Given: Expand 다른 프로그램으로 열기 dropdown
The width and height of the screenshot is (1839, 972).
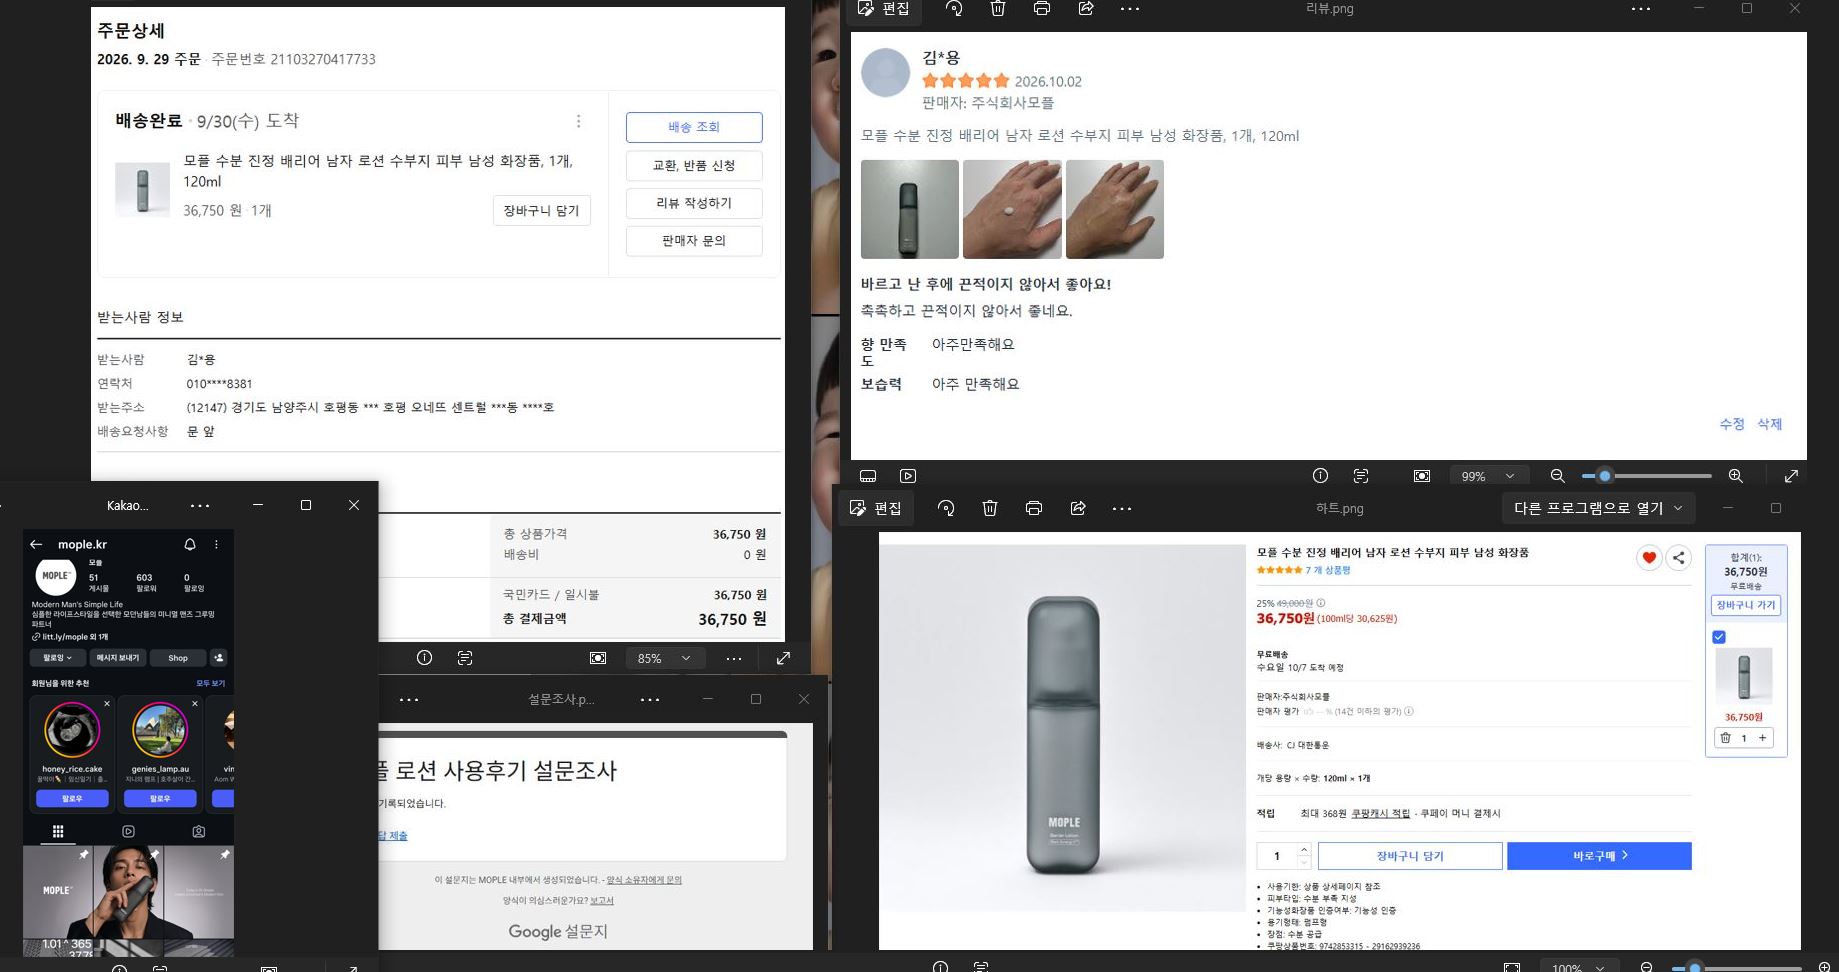Looking at the screenshot, I should 1598,508.
